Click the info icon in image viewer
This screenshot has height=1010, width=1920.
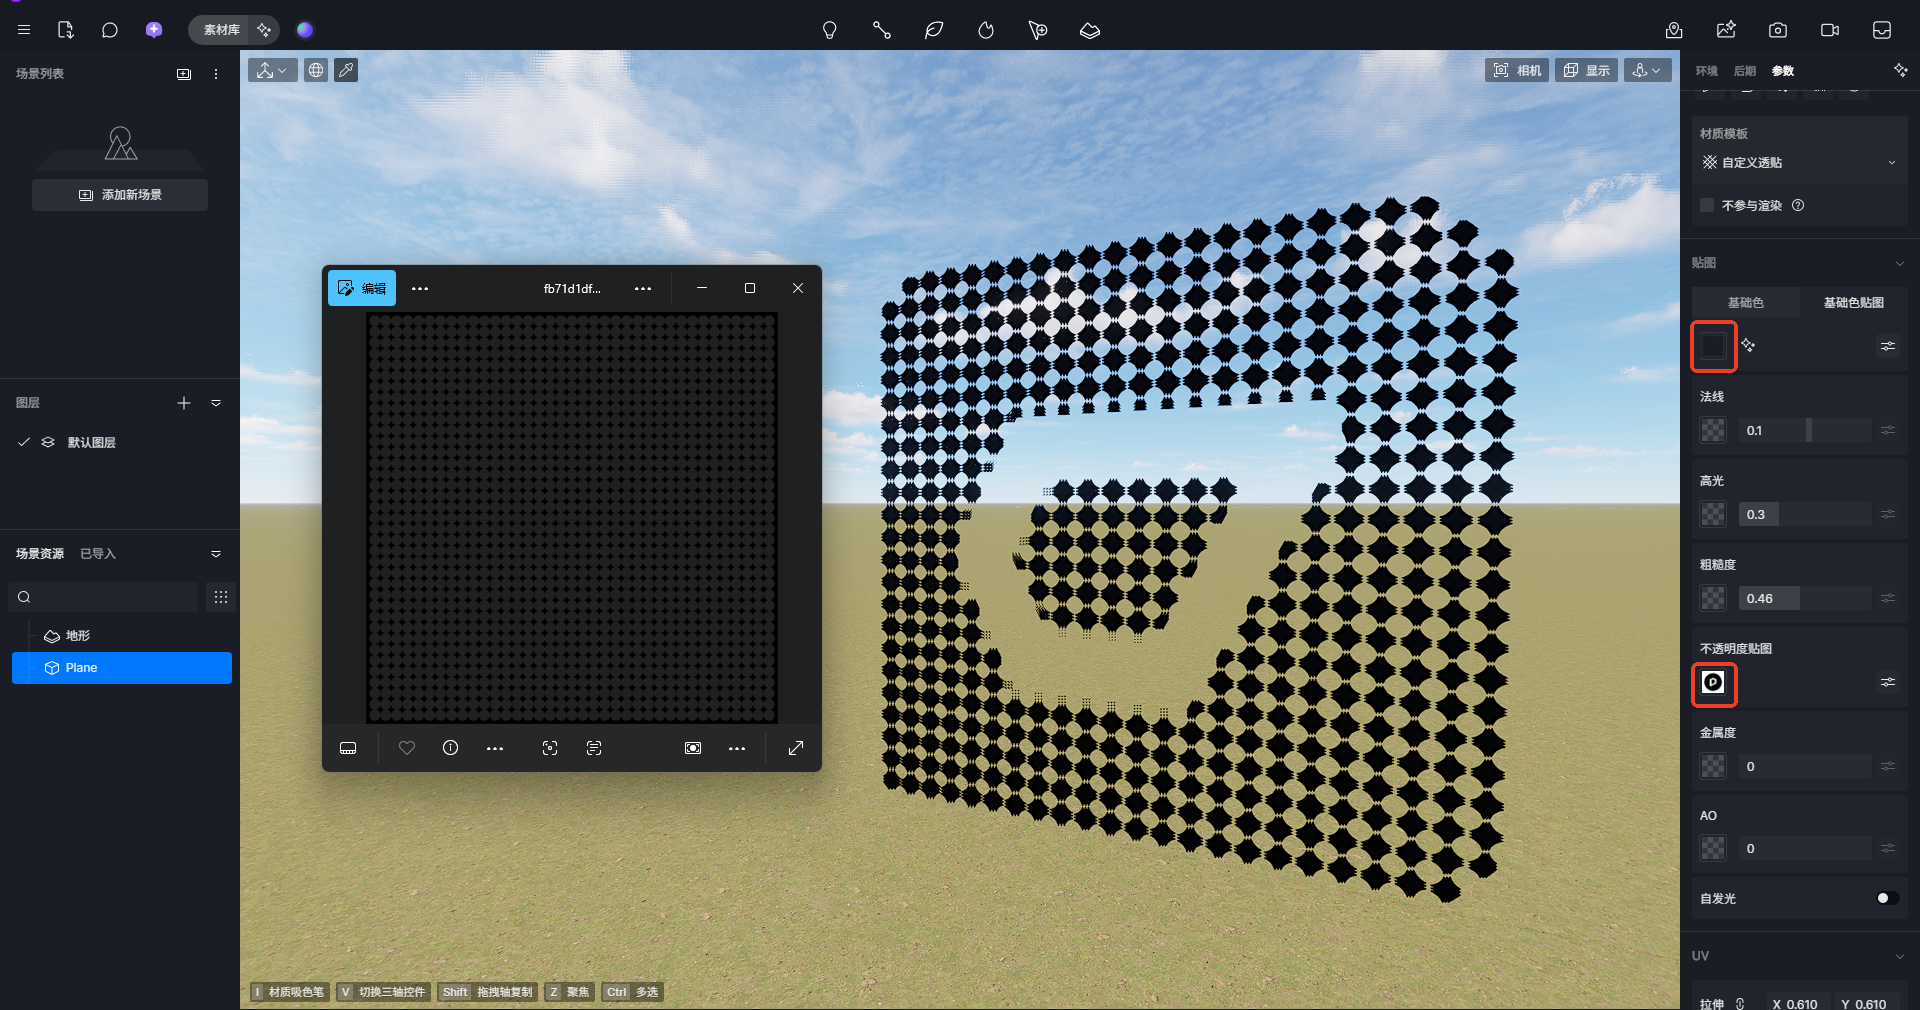coord(451,748)
